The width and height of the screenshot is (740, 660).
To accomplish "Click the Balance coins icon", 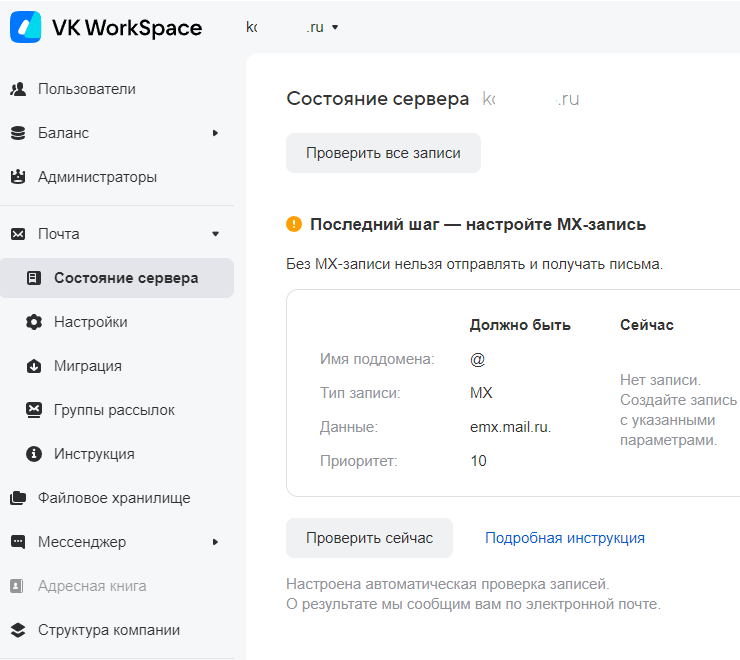I will tap(18, 133).
